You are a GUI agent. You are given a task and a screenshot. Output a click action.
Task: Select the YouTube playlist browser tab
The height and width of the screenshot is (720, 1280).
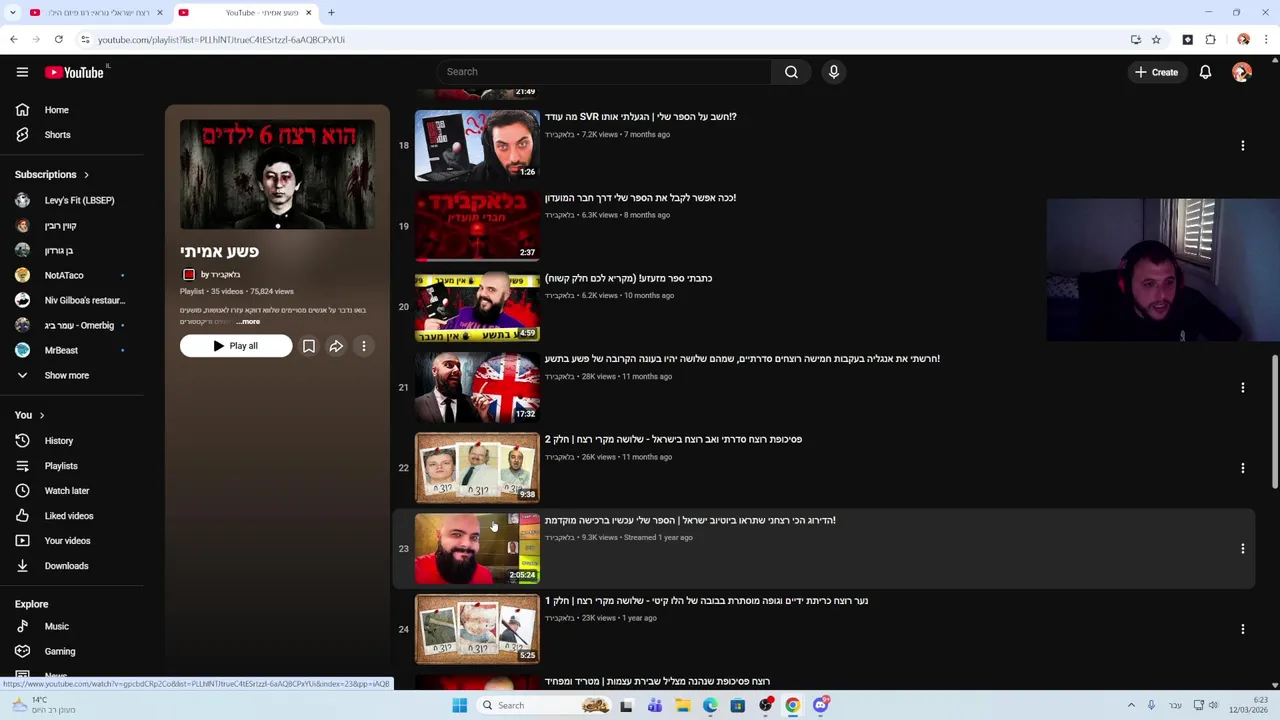tap(245, 13)
